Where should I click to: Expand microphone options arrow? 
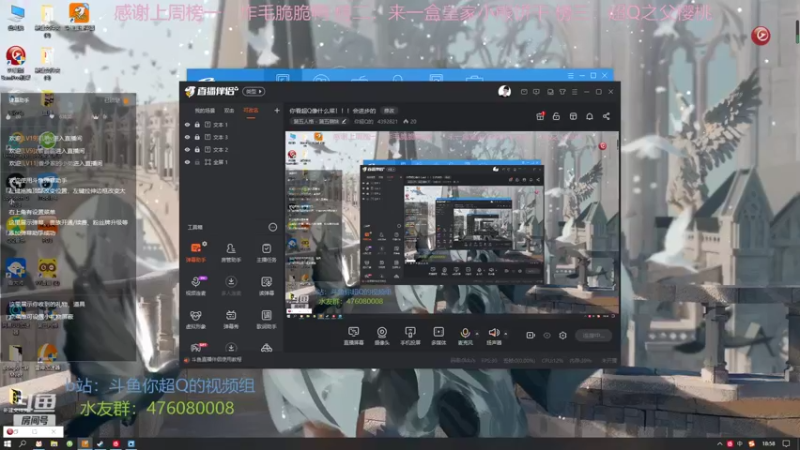click(x=477, y=334)
